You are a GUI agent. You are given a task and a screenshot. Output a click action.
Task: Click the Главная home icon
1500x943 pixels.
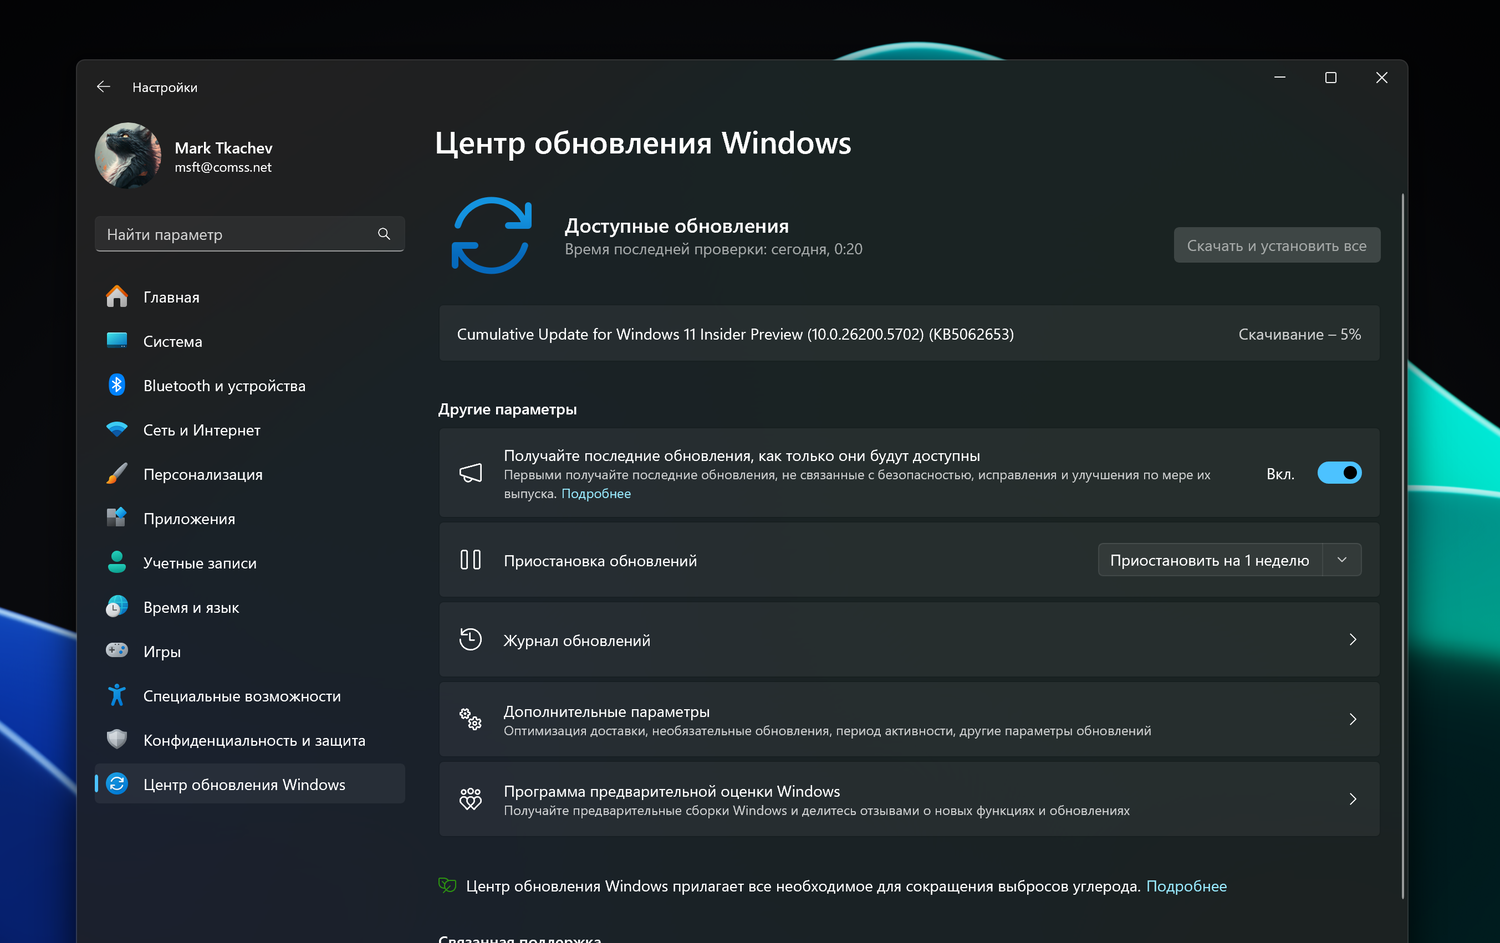click(x=117, y=297)
